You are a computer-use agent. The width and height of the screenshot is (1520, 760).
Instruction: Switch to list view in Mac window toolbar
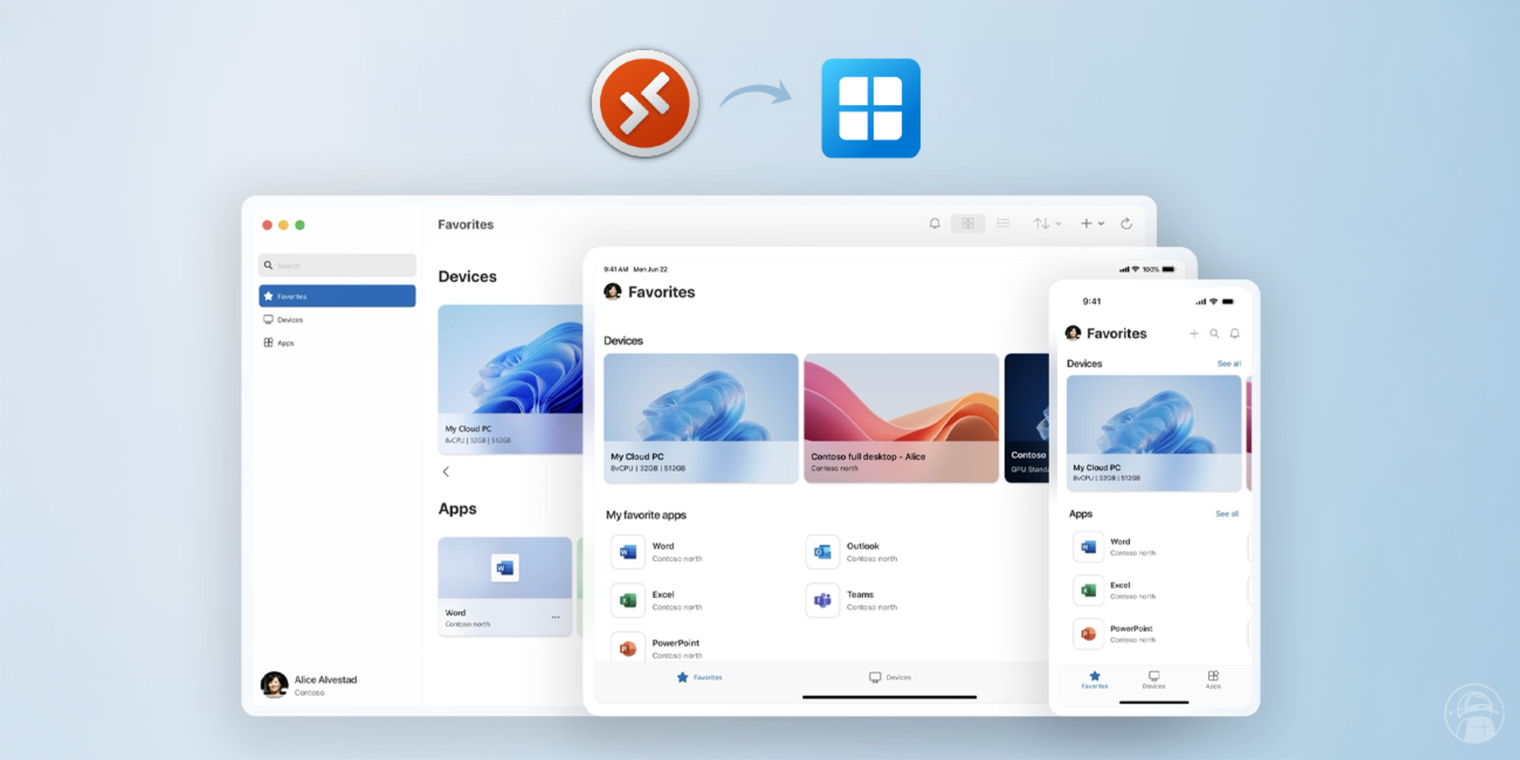tap(1003, 224)
